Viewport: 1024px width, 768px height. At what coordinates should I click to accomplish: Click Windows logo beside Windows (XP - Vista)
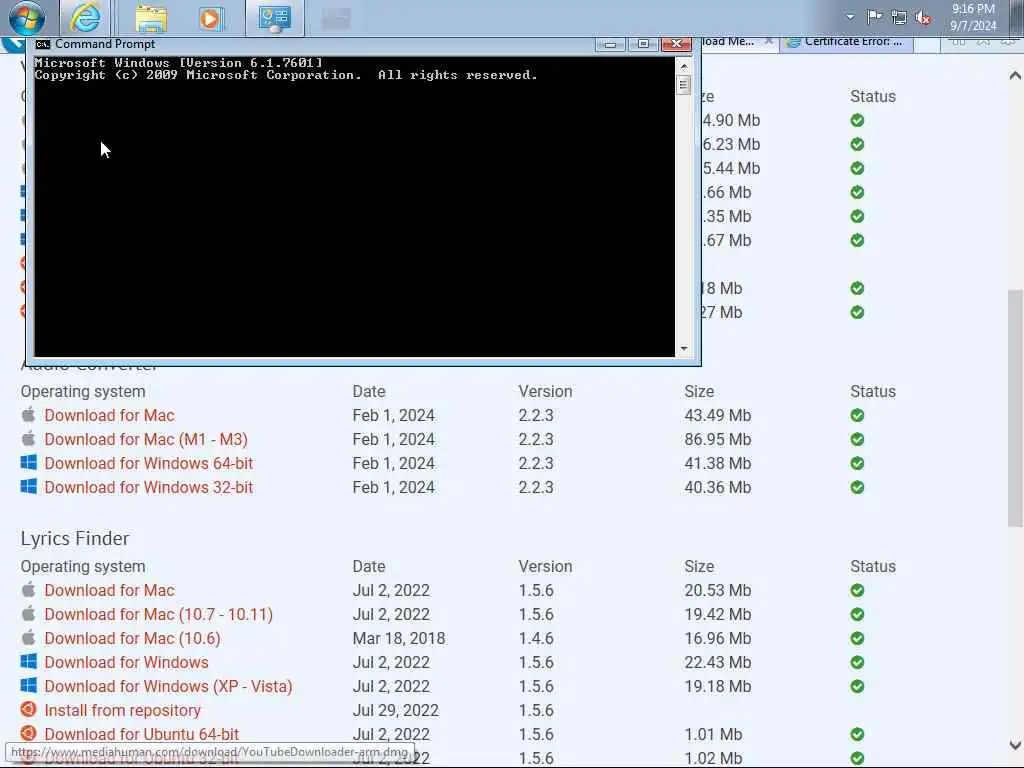click(x=28, y=686)
